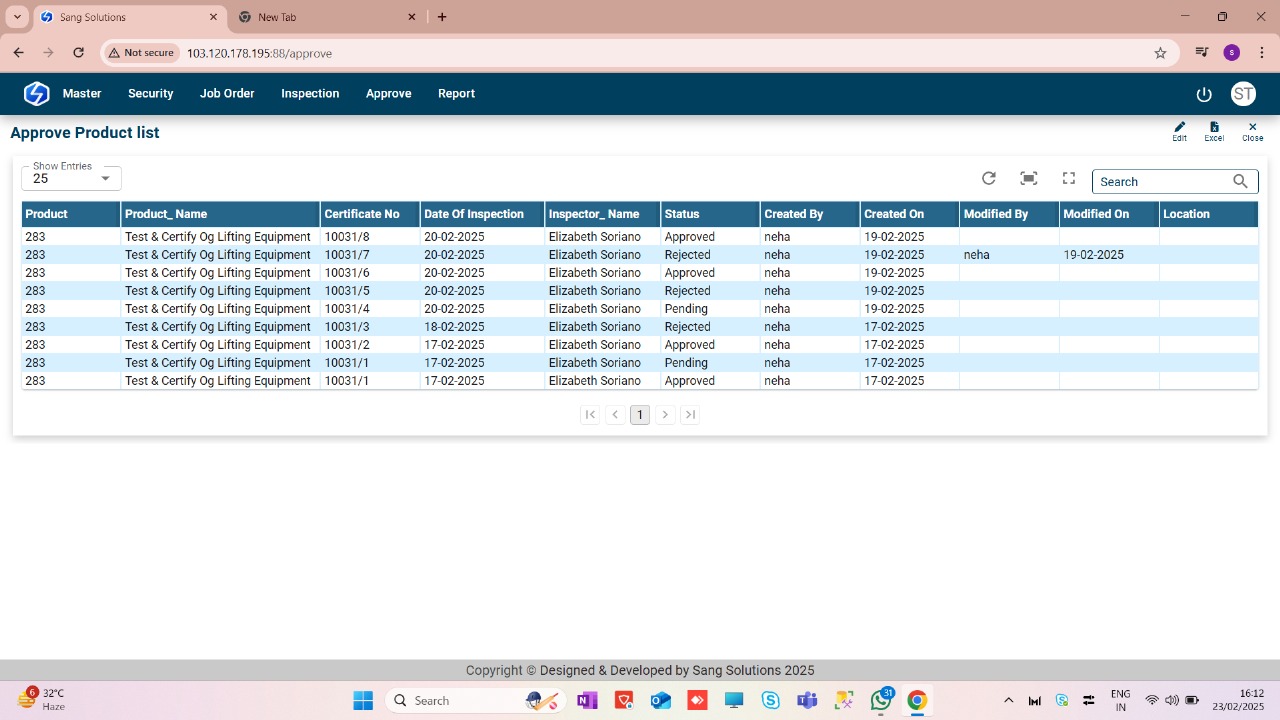Click the power logout icon

click(1204, 94)
